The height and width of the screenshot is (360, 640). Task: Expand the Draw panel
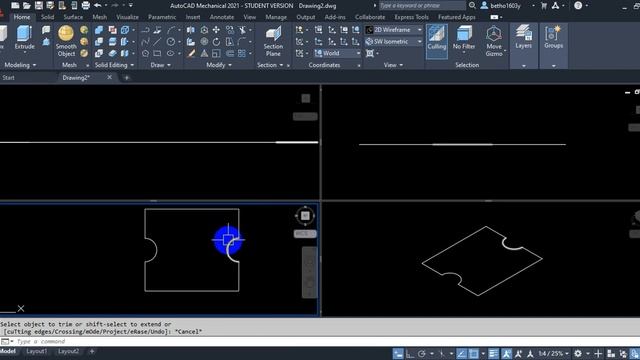(160, 65)
